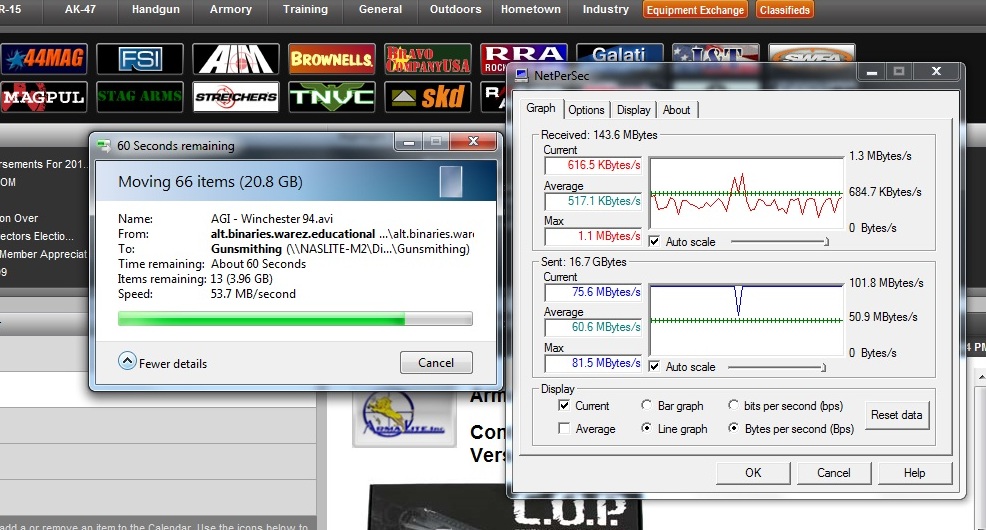The image size is (986, 530).
Task: Click the Gunsmithing destination folder link
Action: pos(246,249)
